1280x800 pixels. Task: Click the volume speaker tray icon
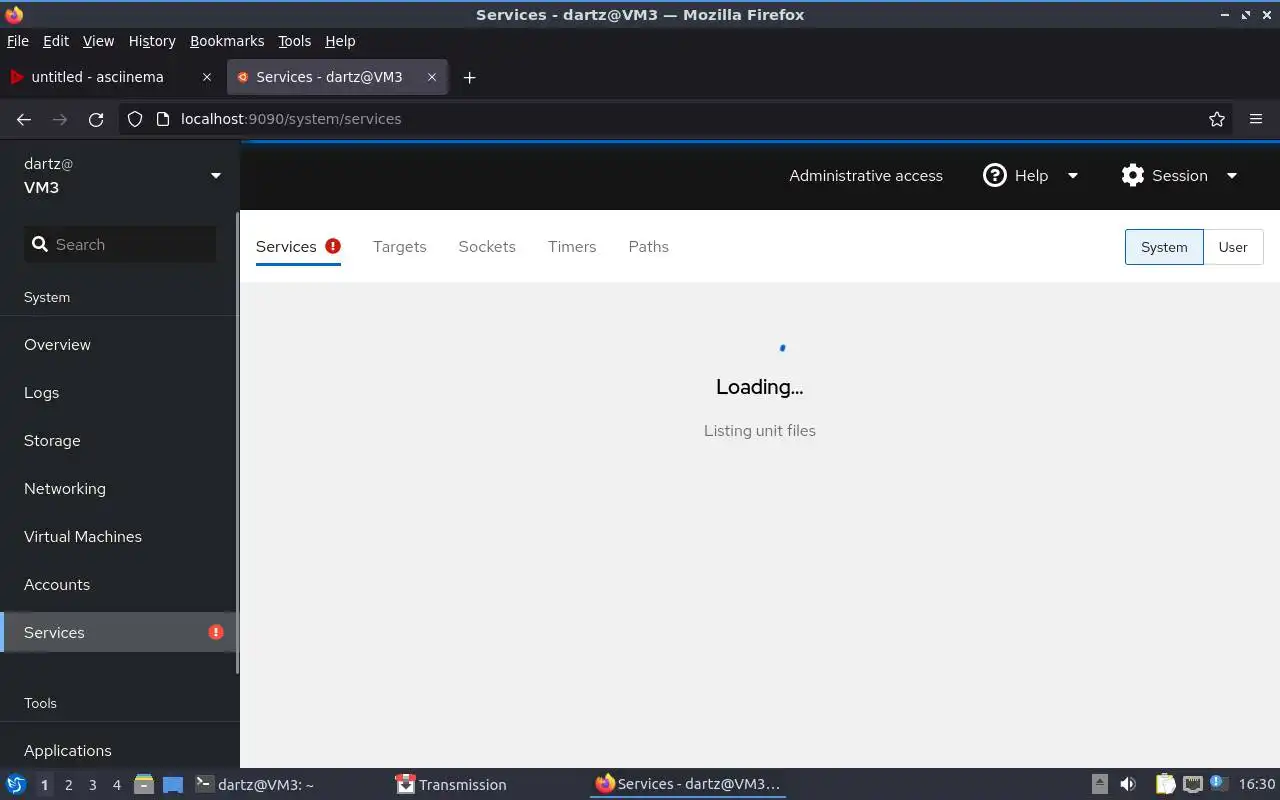point(1128,785)
